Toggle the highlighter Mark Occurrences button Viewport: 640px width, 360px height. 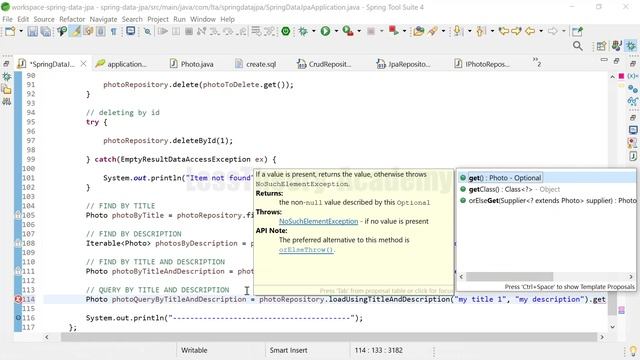[x=75, y=31]
